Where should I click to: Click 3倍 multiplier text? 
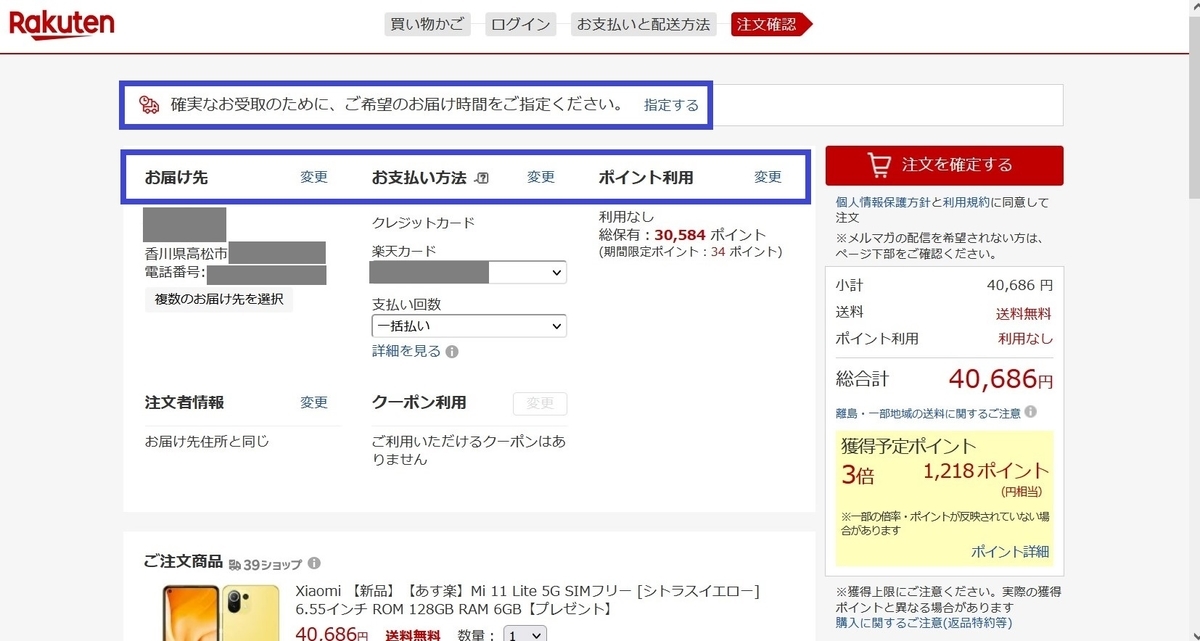click(858, 475)
